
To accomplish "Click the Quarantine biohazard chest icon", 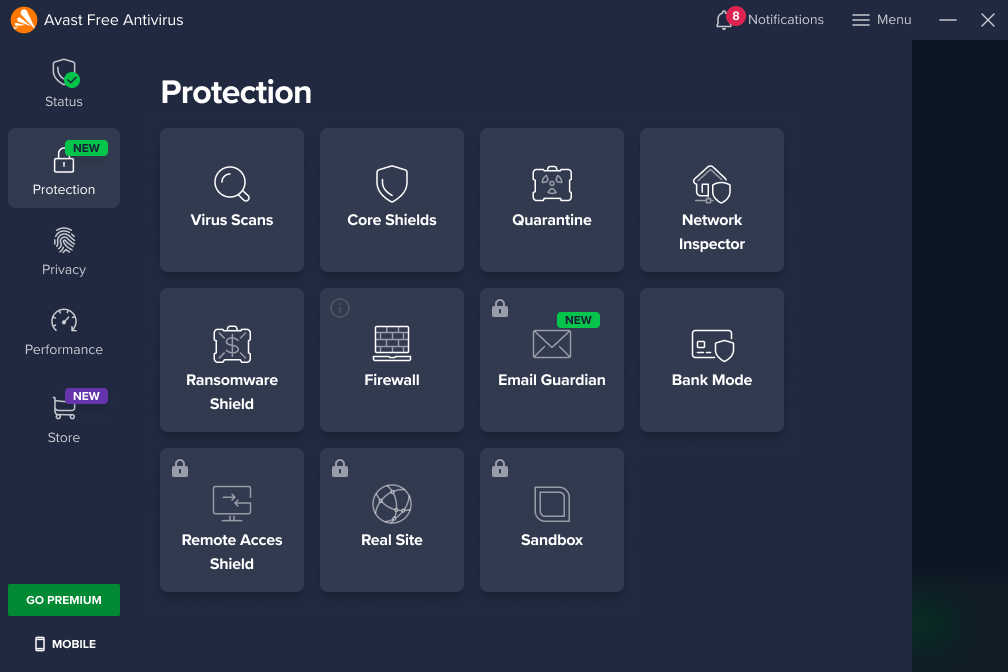I will (x=552, y=184).
